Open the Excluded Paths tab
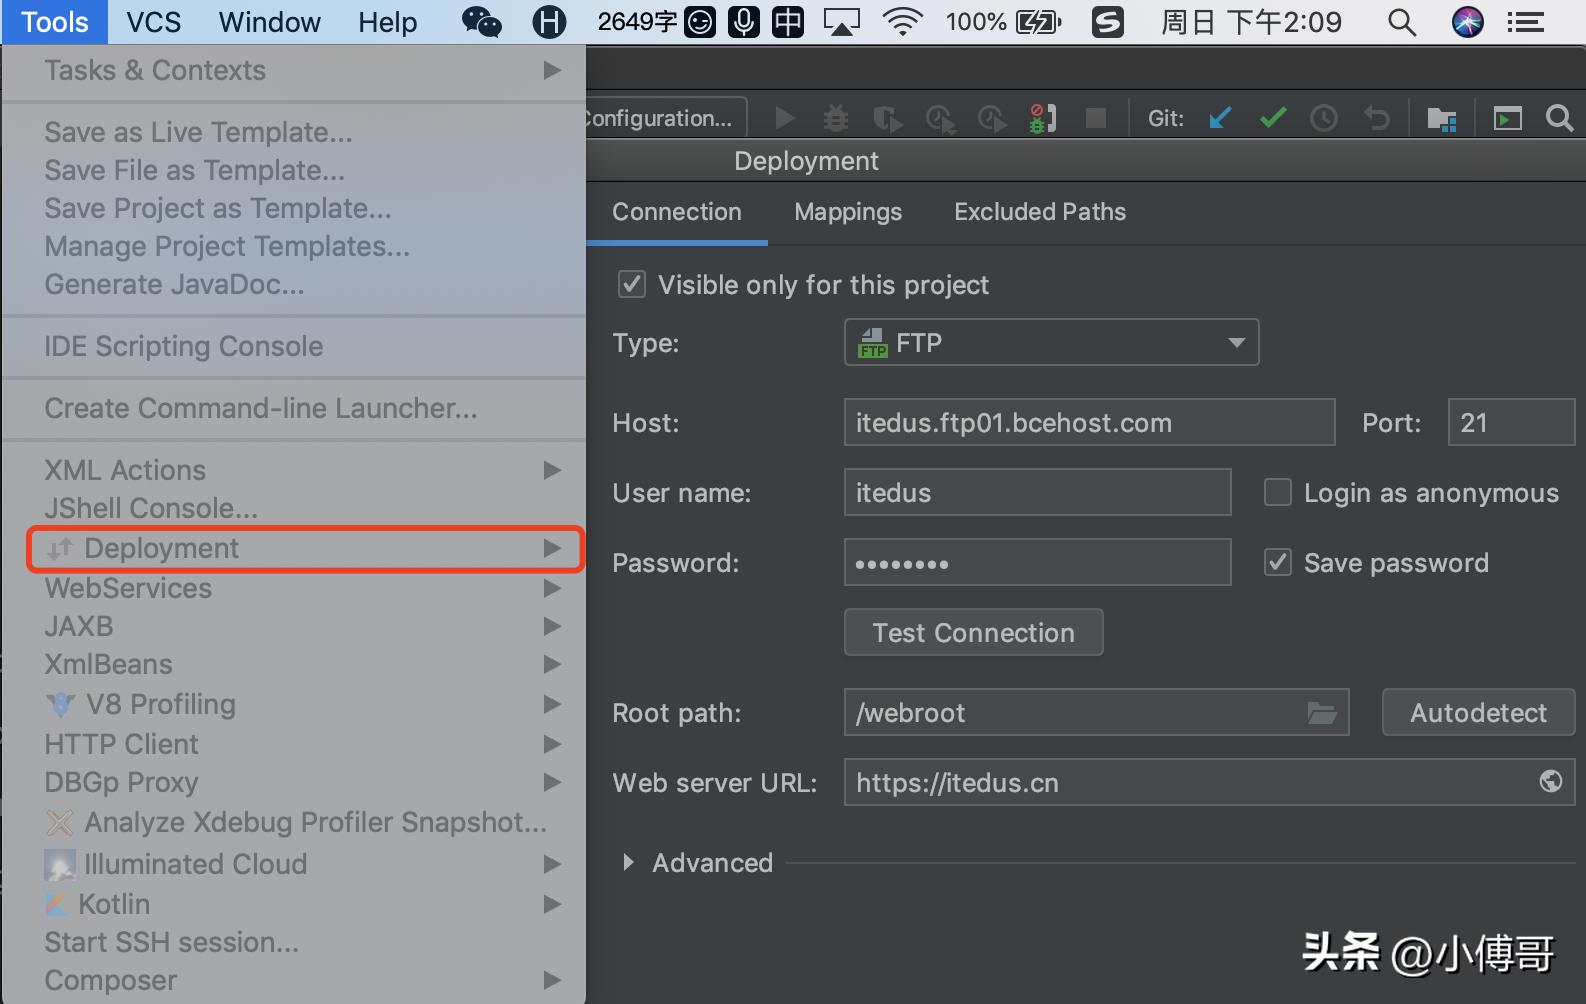Viewport: 1586px width, 1004px height. [1039, 212]
